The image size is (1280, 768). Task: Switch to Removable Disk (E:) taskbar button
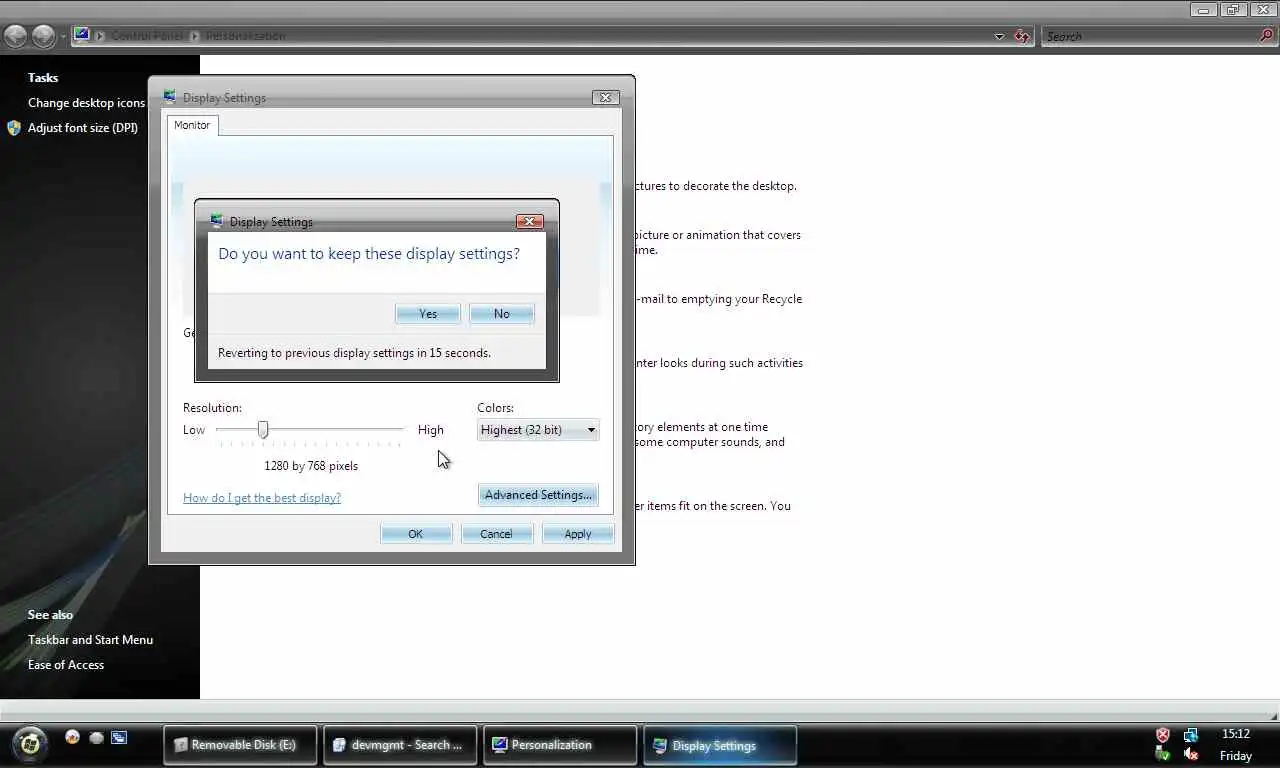click(240, 745)
